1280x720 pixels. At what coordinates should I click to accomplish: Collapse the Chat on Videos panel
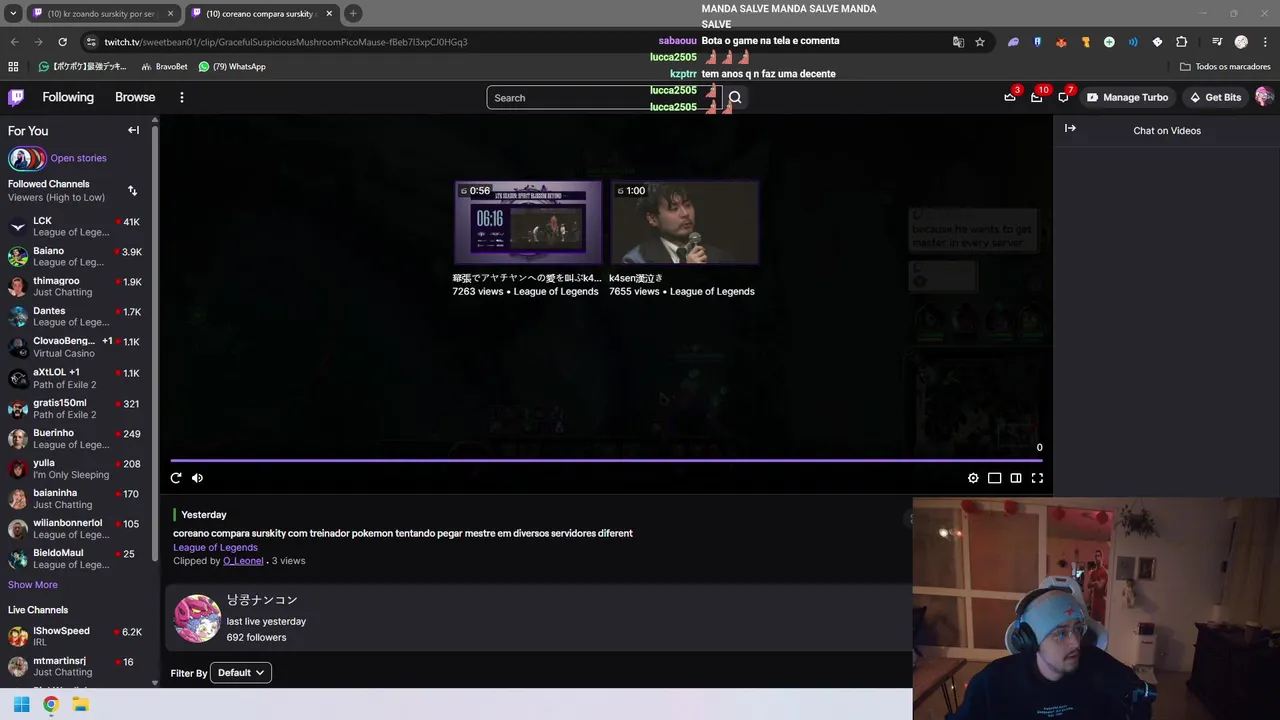click(1070, 128)
